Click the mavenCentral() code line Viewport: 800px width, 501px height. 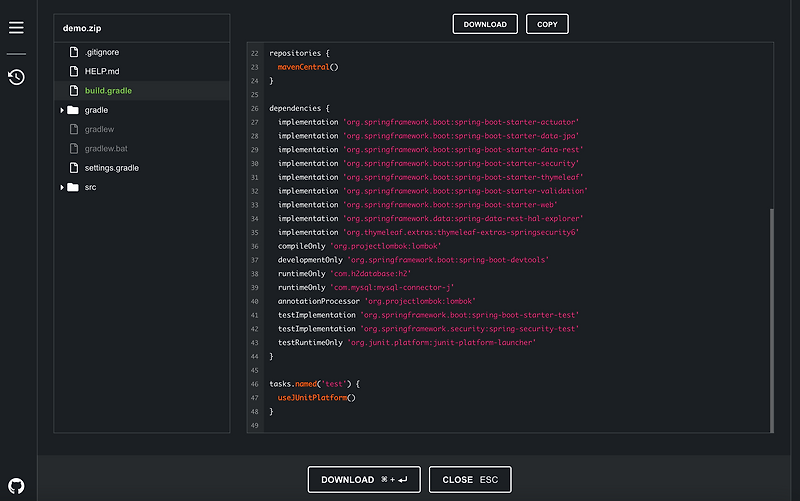pyautogui.click(x=308, y=67)
